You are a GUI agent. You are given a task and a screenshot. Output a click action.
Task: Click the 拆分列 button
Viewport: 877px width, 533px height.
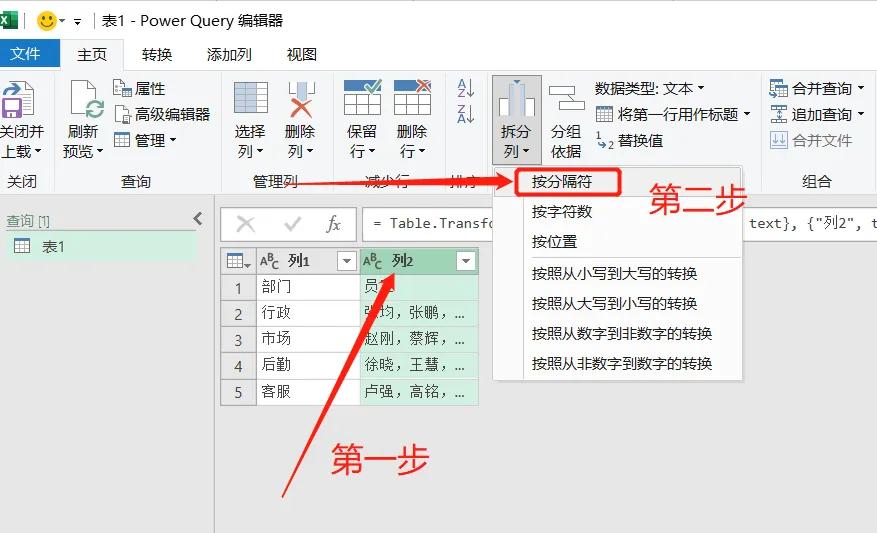(516, 119)
